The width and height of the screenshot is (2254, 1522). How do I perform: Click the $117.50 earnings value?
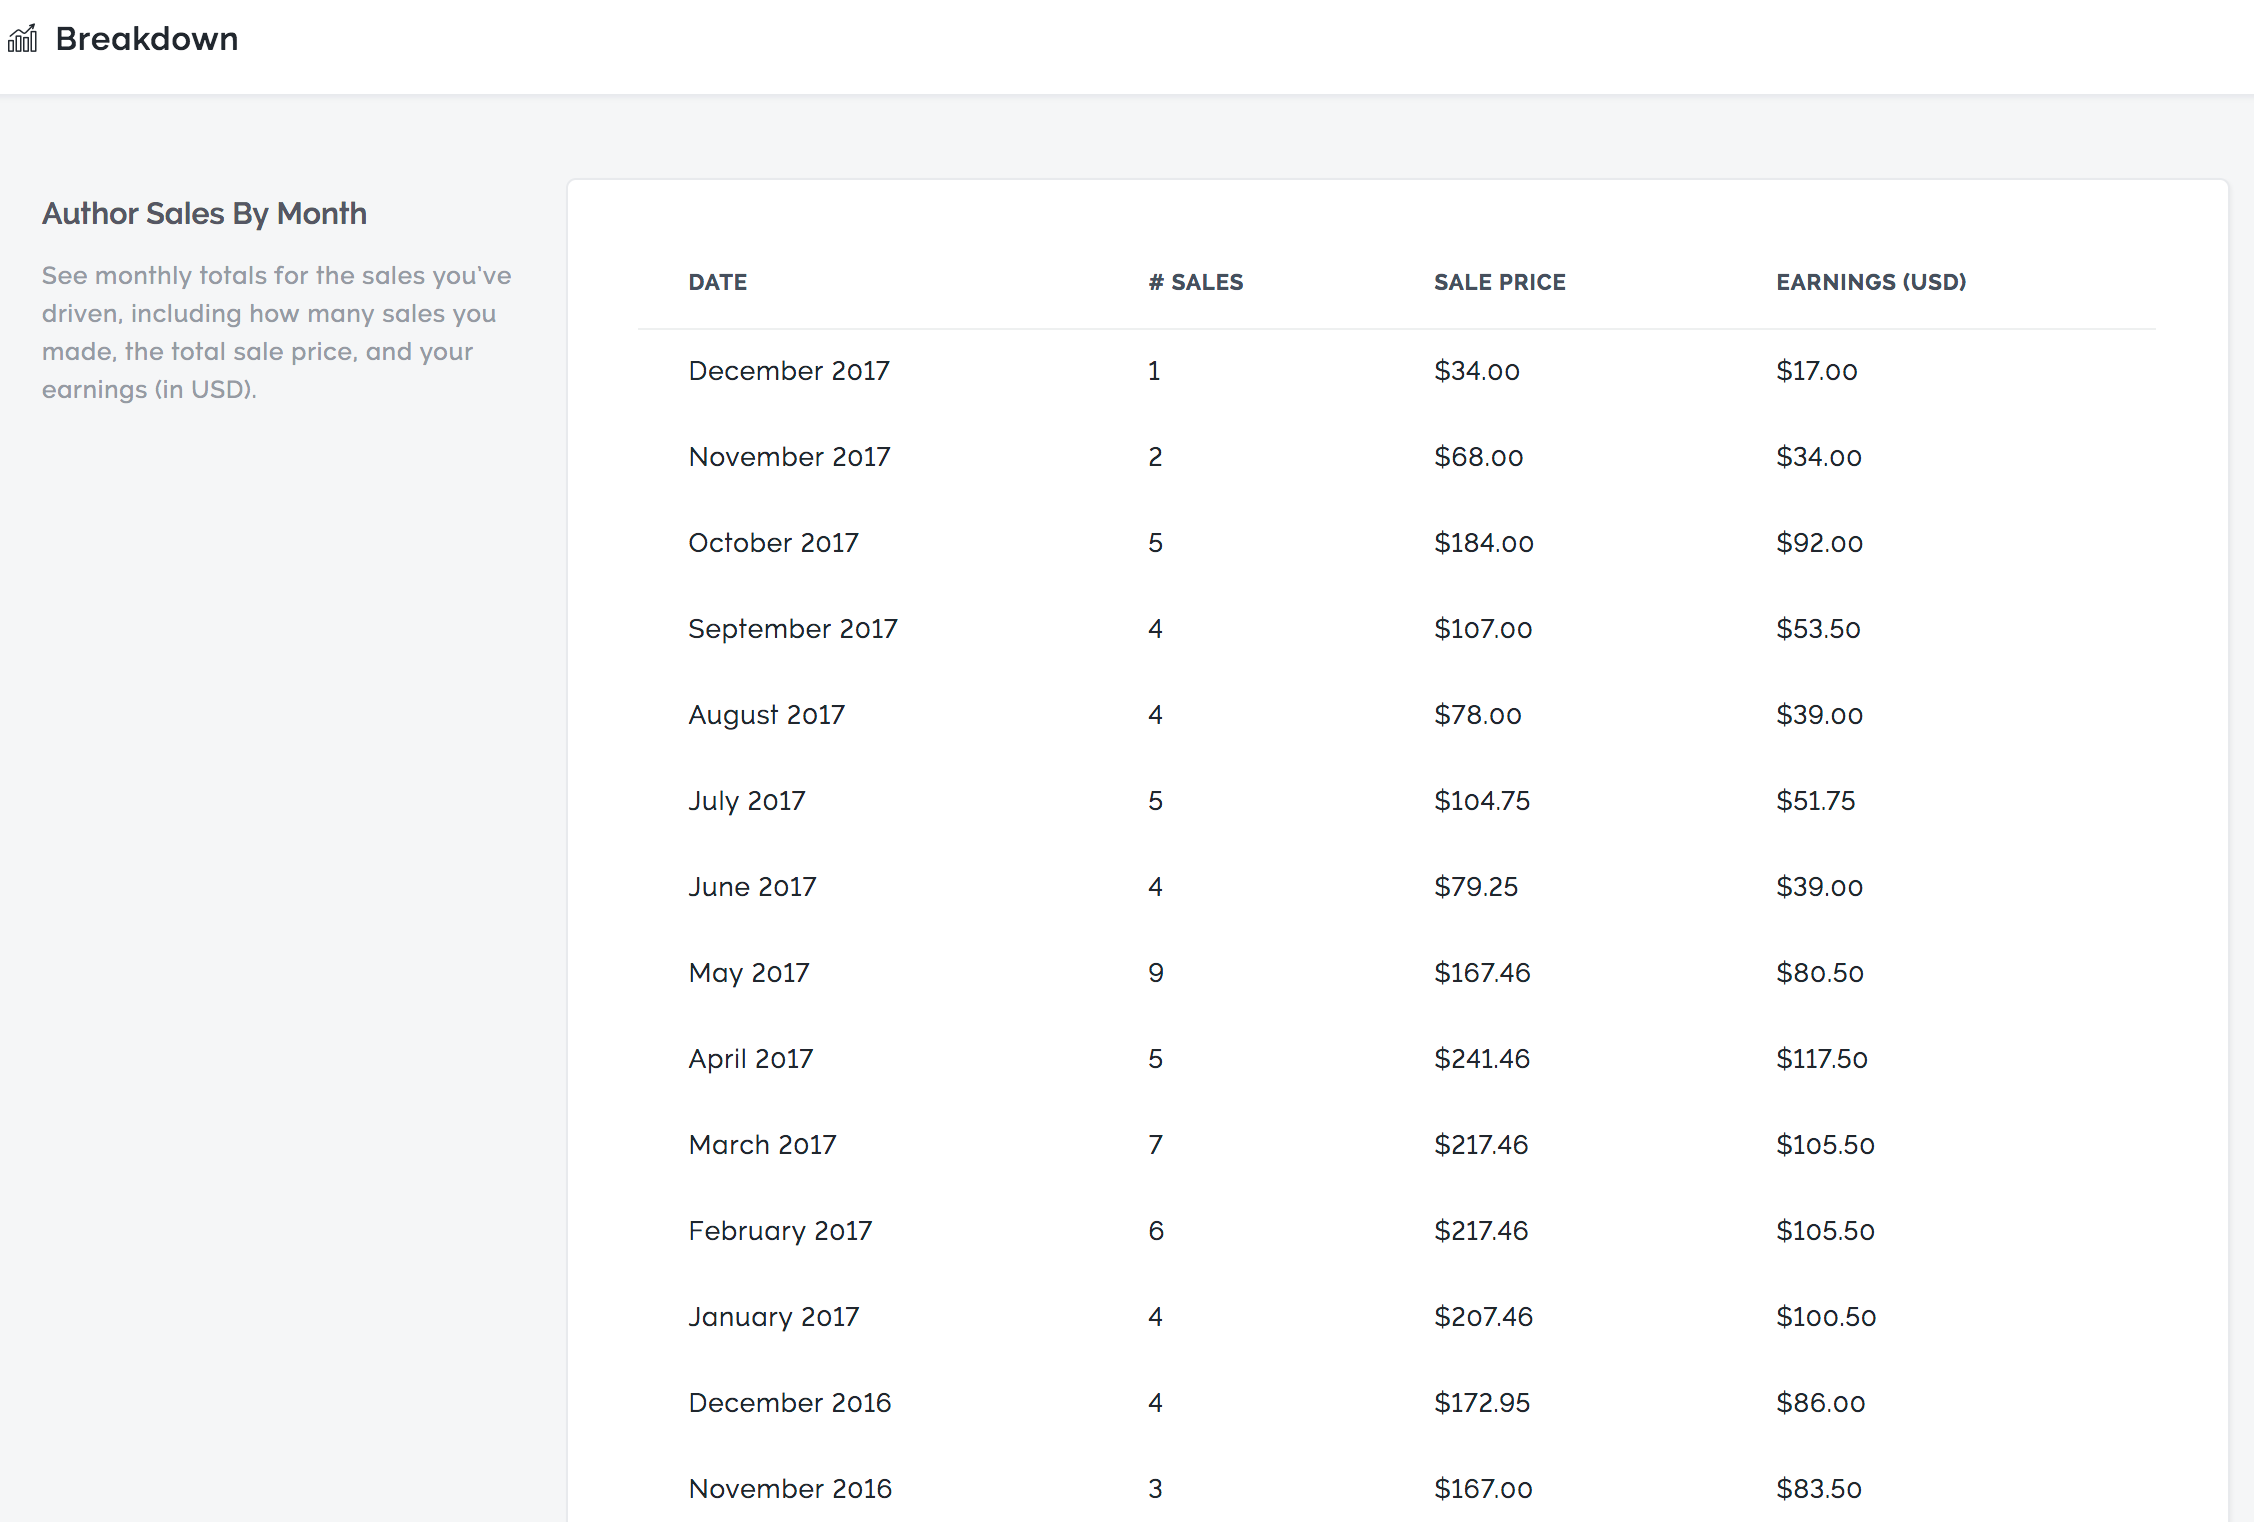pyautogui.click(x=1822, y=1059)
